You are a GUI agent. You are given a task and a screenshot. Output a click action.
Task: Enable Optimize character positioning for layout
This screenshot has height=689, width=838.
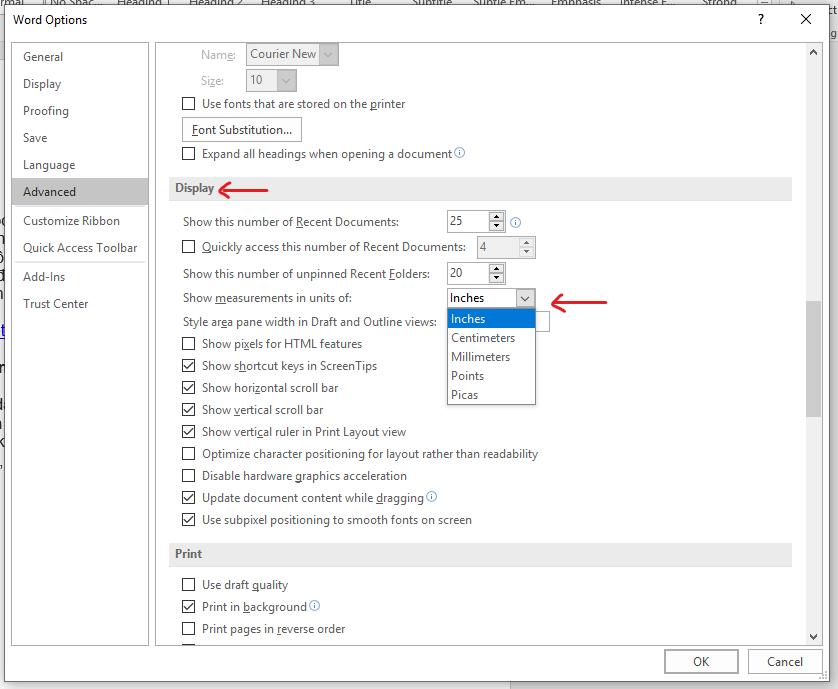[x=187, y=453]
